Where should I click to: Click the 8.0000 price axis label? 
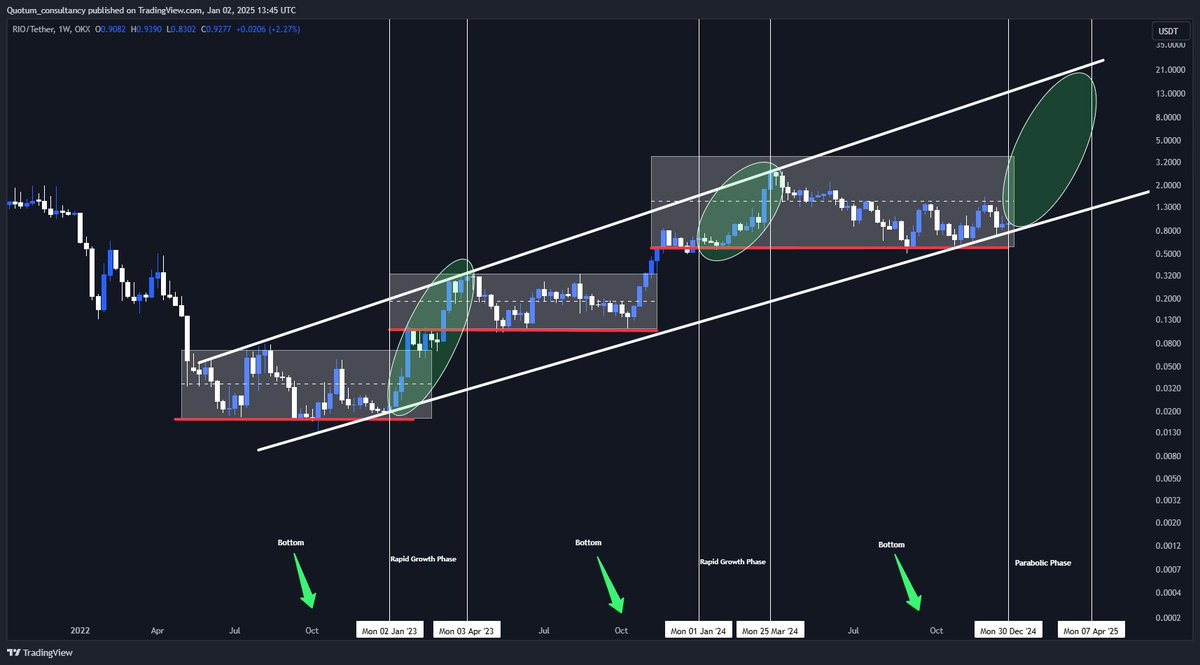point(1169,116)
